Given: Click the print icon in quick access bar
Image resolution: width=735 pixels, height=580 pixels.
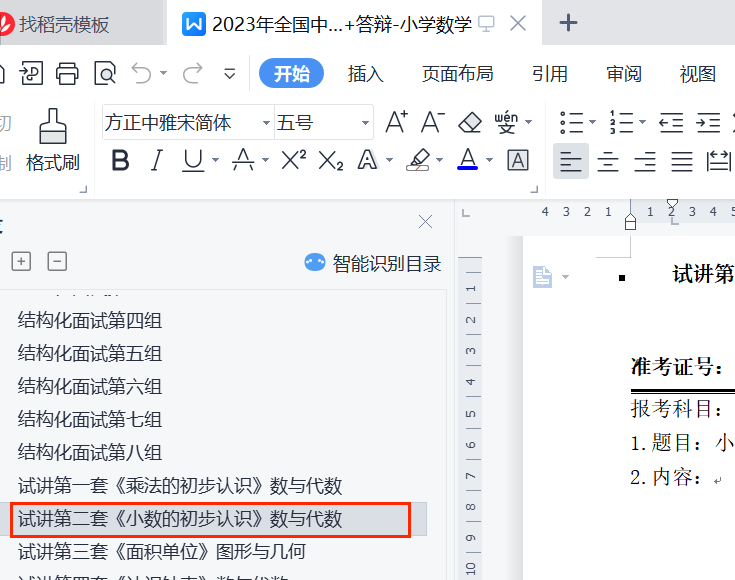Looking at the screenshot, I should point(67,73).
